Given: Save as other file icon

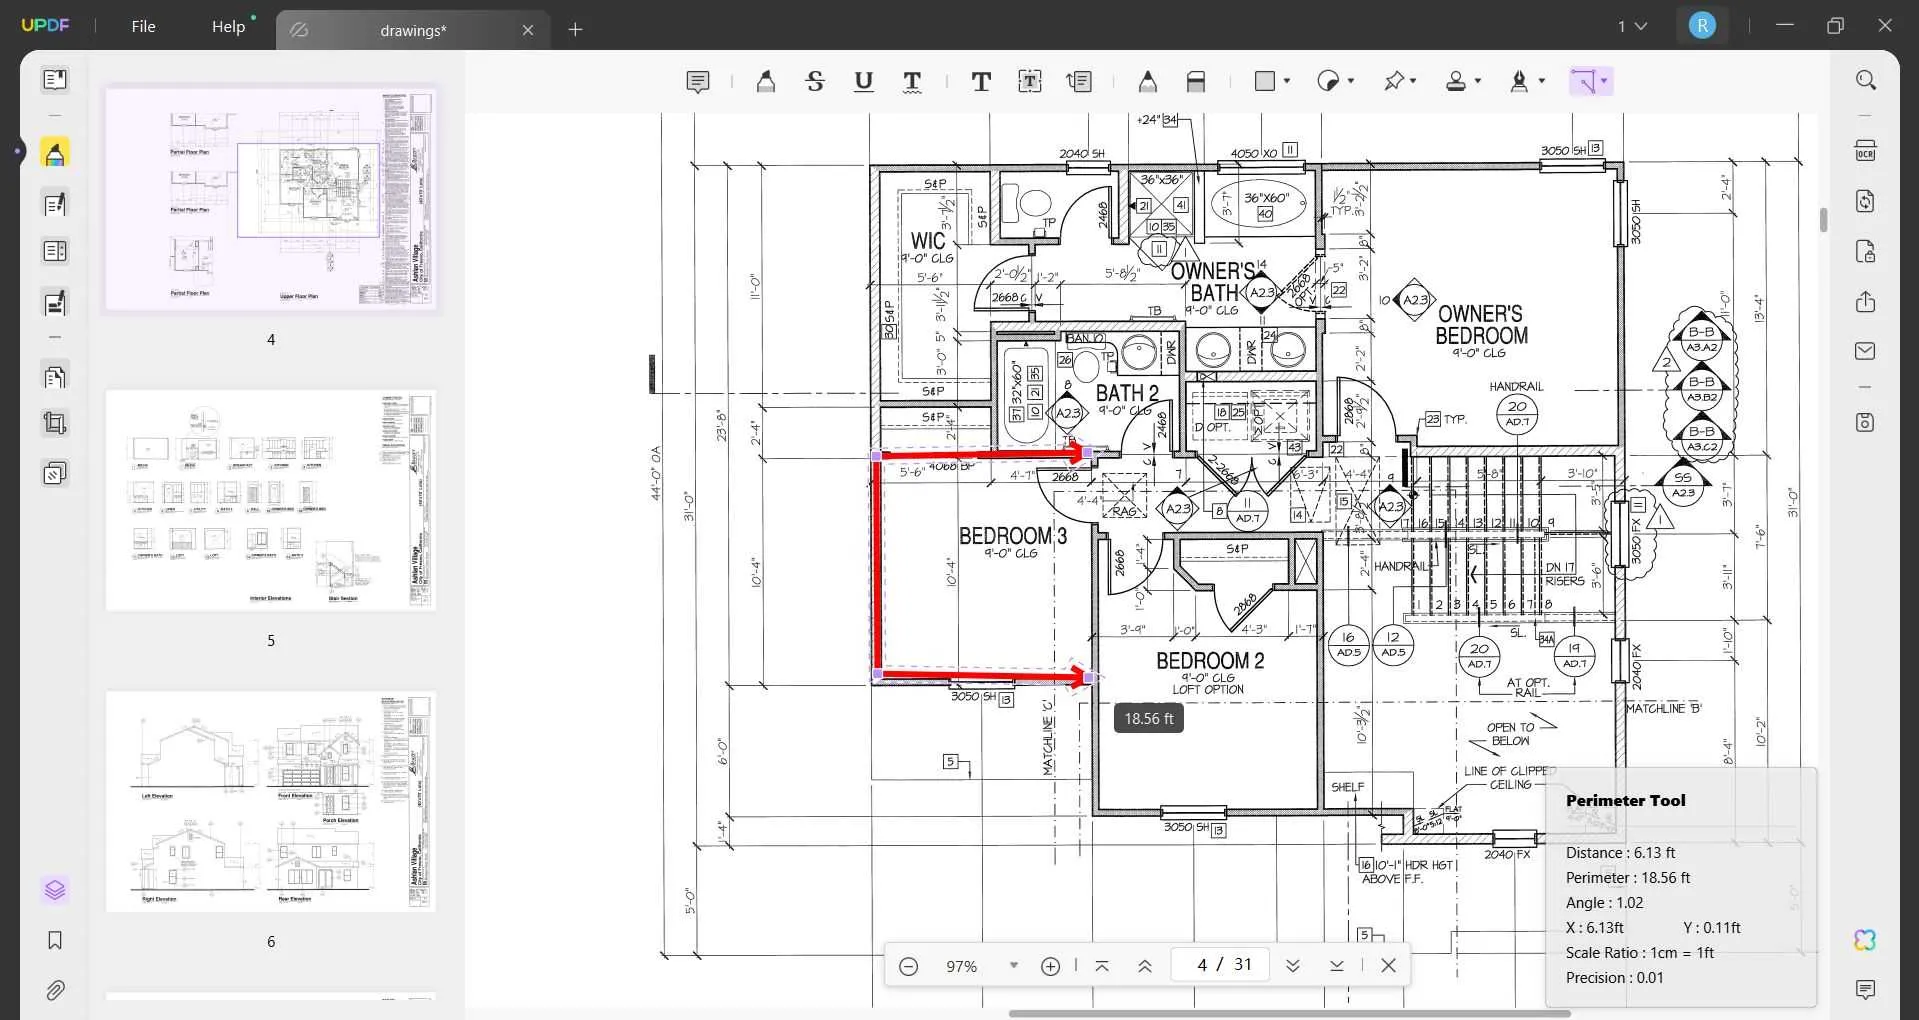Looking at the screenshot, I should pyautogui.click(x=1865, y=422).
